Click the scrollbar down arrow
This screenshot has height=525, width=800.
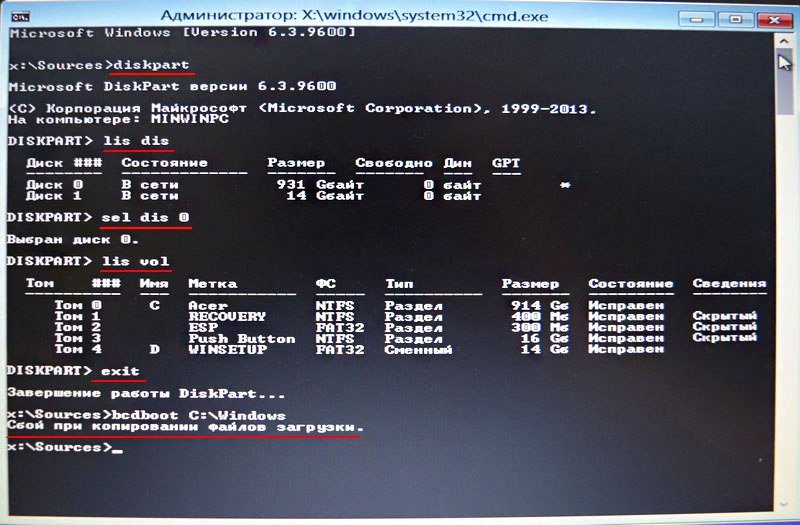point(784,504)
